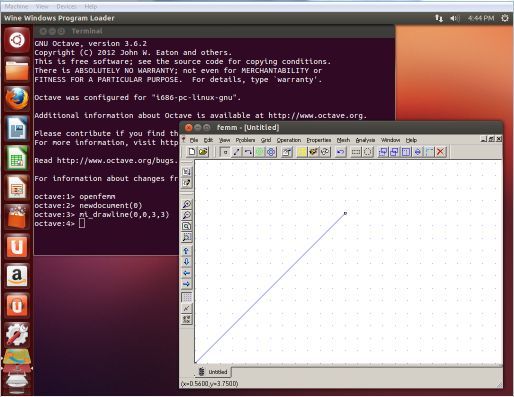Open the Properties menu in femm
Image resolution: width=514 pixels, height=397 pixels.
(319, 140)
